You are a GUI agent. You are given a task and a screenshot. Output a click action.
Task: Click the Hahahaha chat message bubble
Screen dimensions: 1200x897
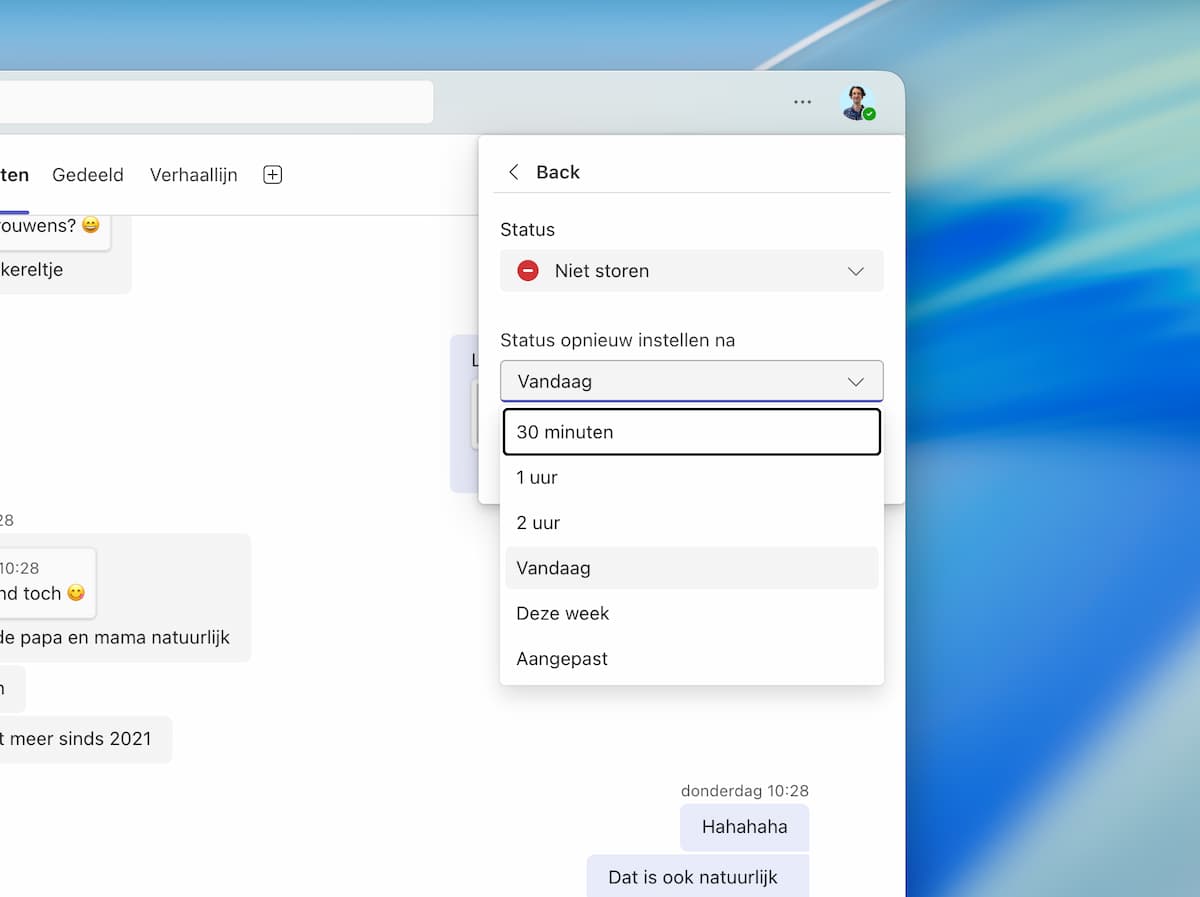coord(744,827)
